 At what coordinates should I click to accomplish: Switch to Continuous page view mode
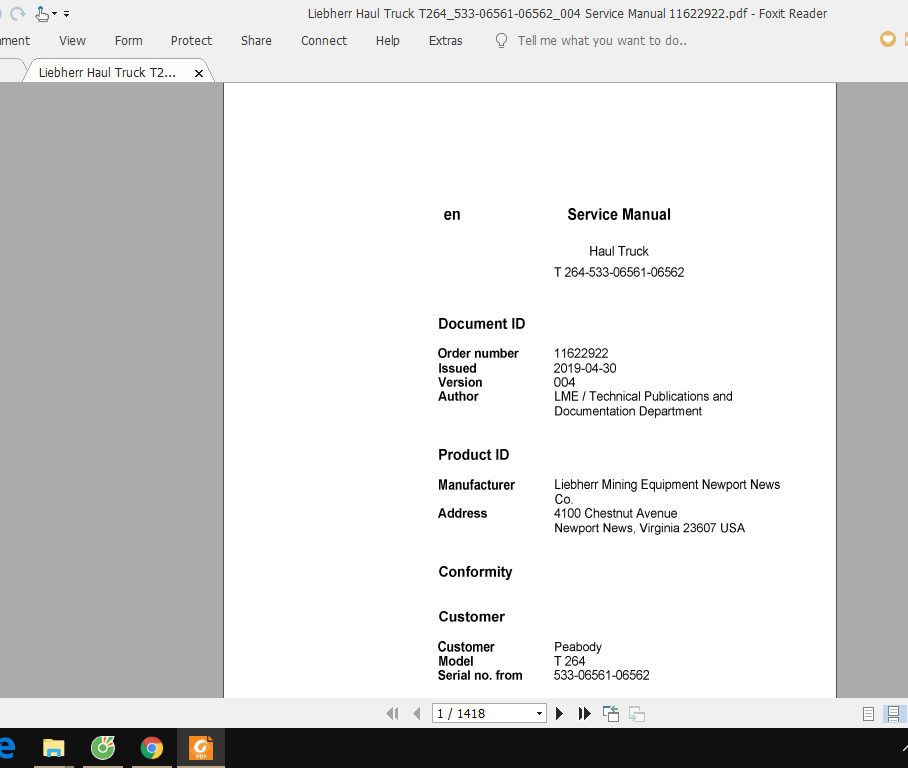pos(894,714)
